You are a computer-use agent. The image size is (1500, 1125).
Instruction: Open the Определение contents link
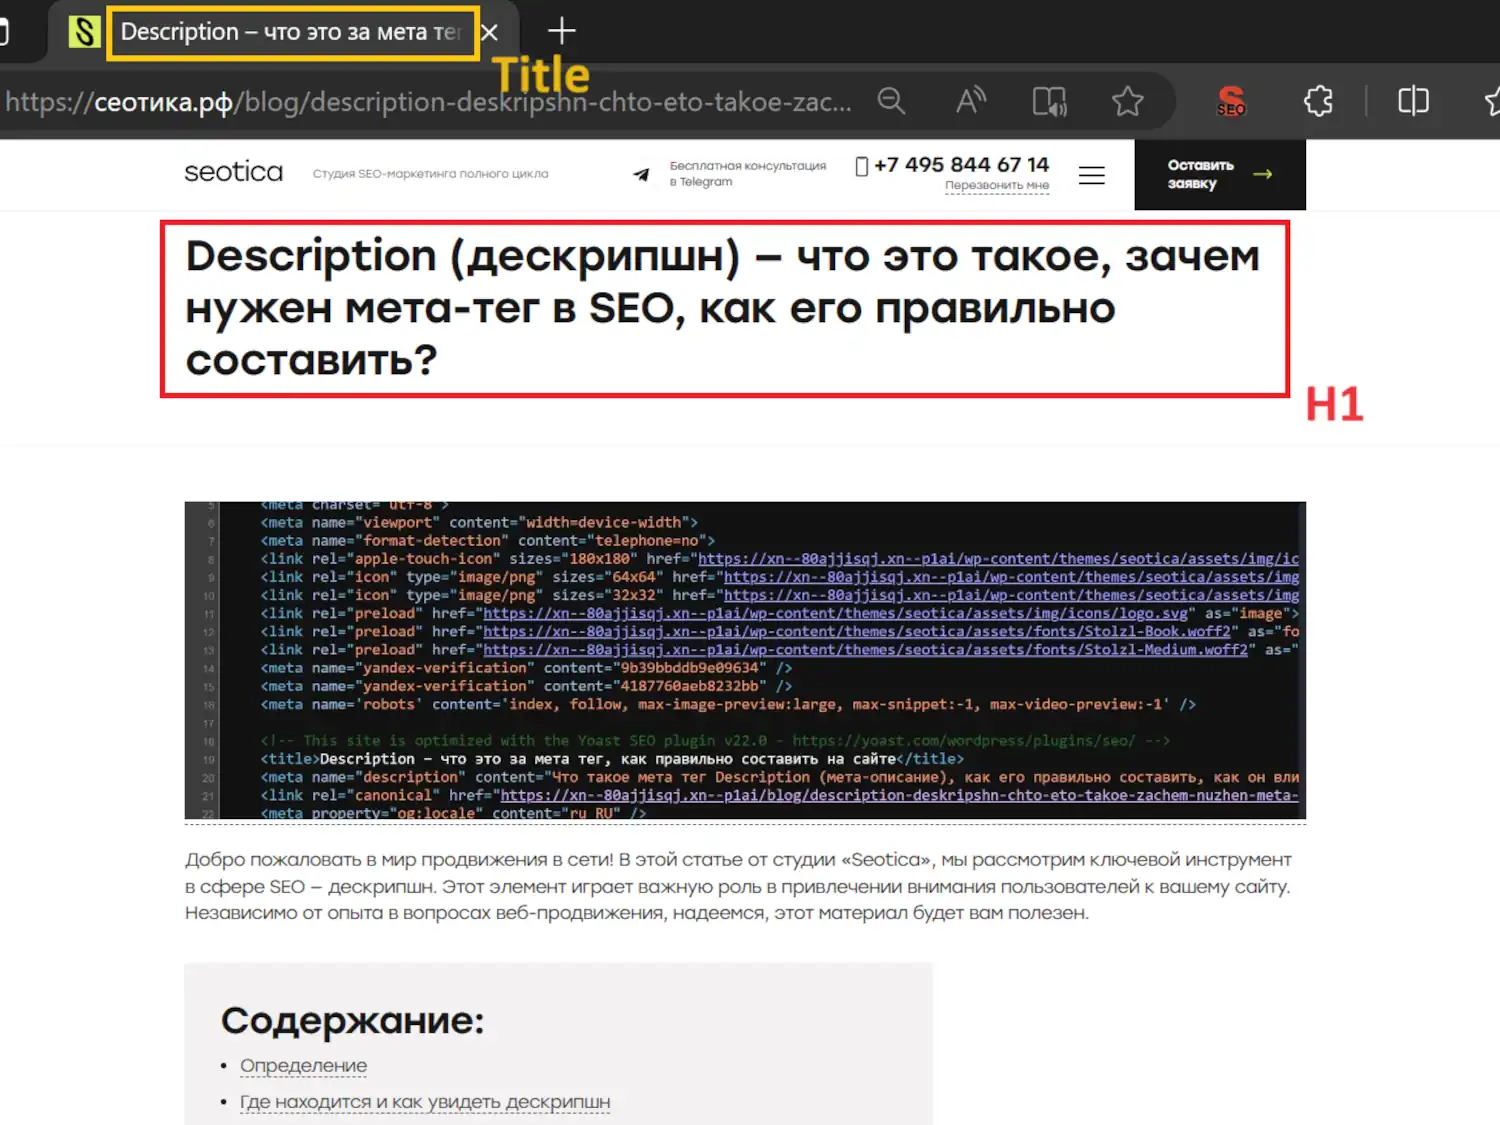click(x=303, y=1066)
